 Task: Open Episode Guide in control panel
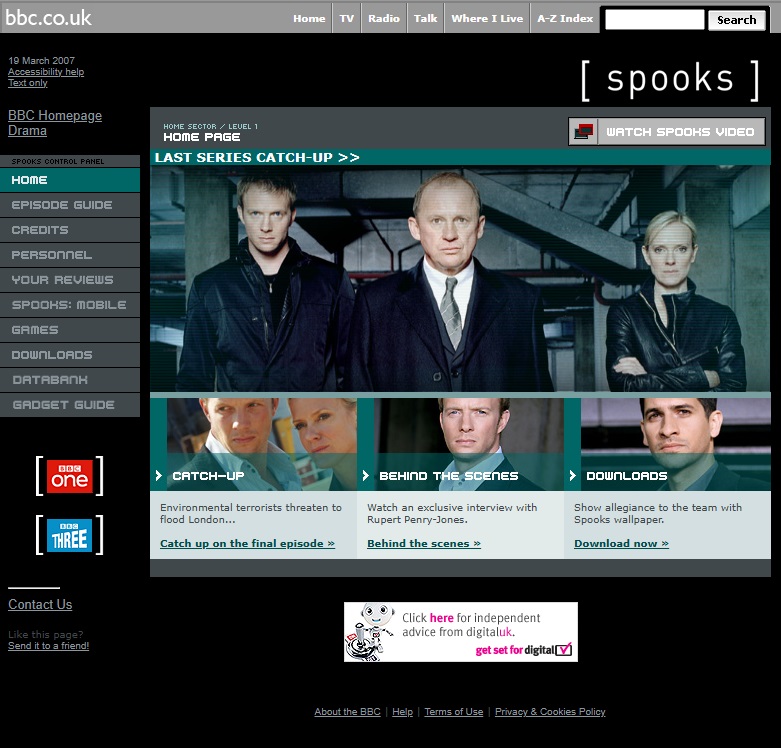70,205
